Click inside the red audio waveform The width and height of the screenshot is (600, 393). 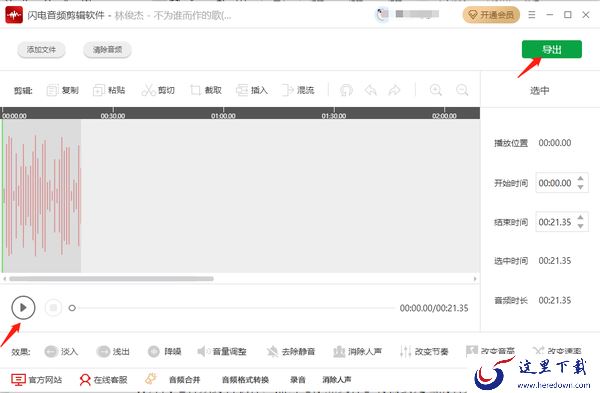point(42,196)
